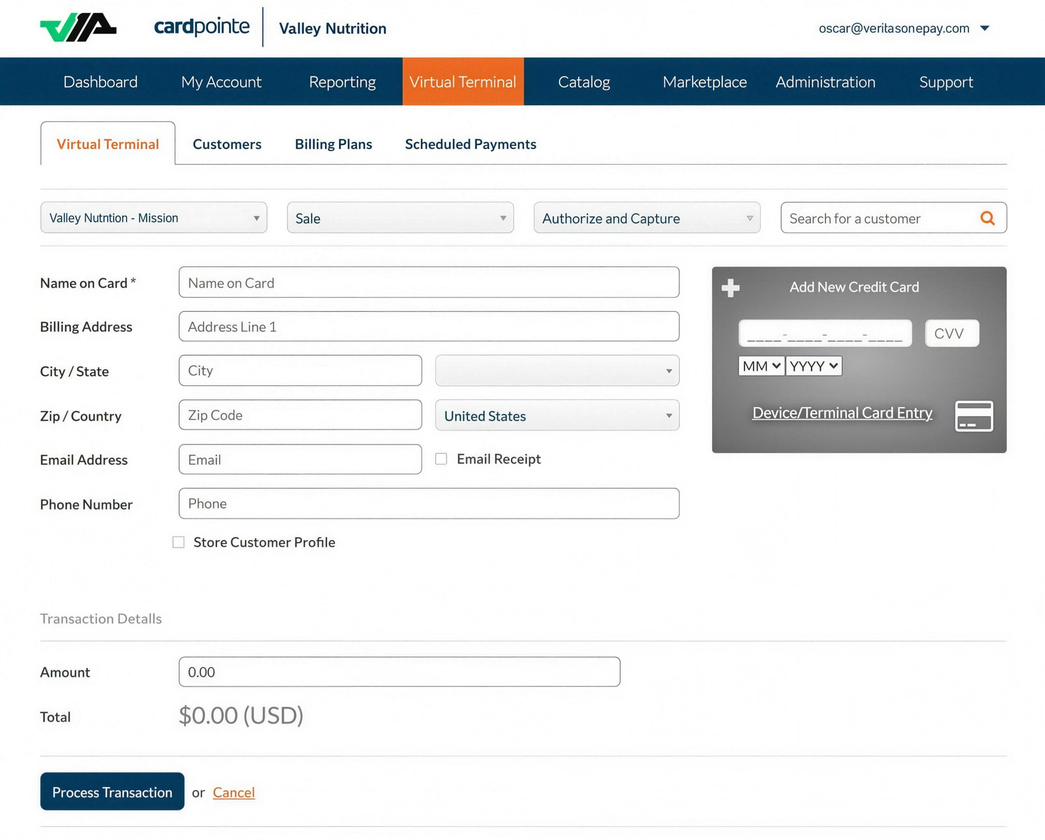Switch to the Scheduled Payments tab
This screenshot has height=840, width=1045.
click(471, 144)
